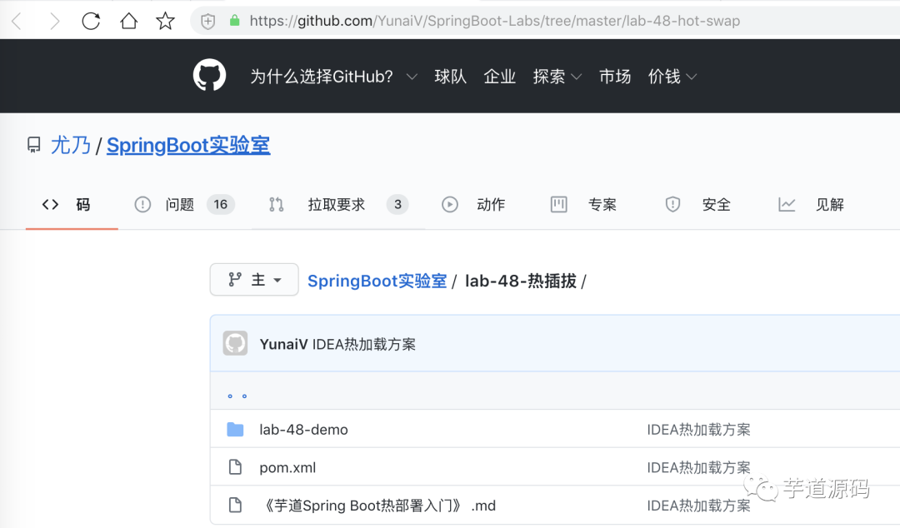900x528 pixels.
Task: Click the GitHub Octocat logo
Action: click(x=209, y=76)
